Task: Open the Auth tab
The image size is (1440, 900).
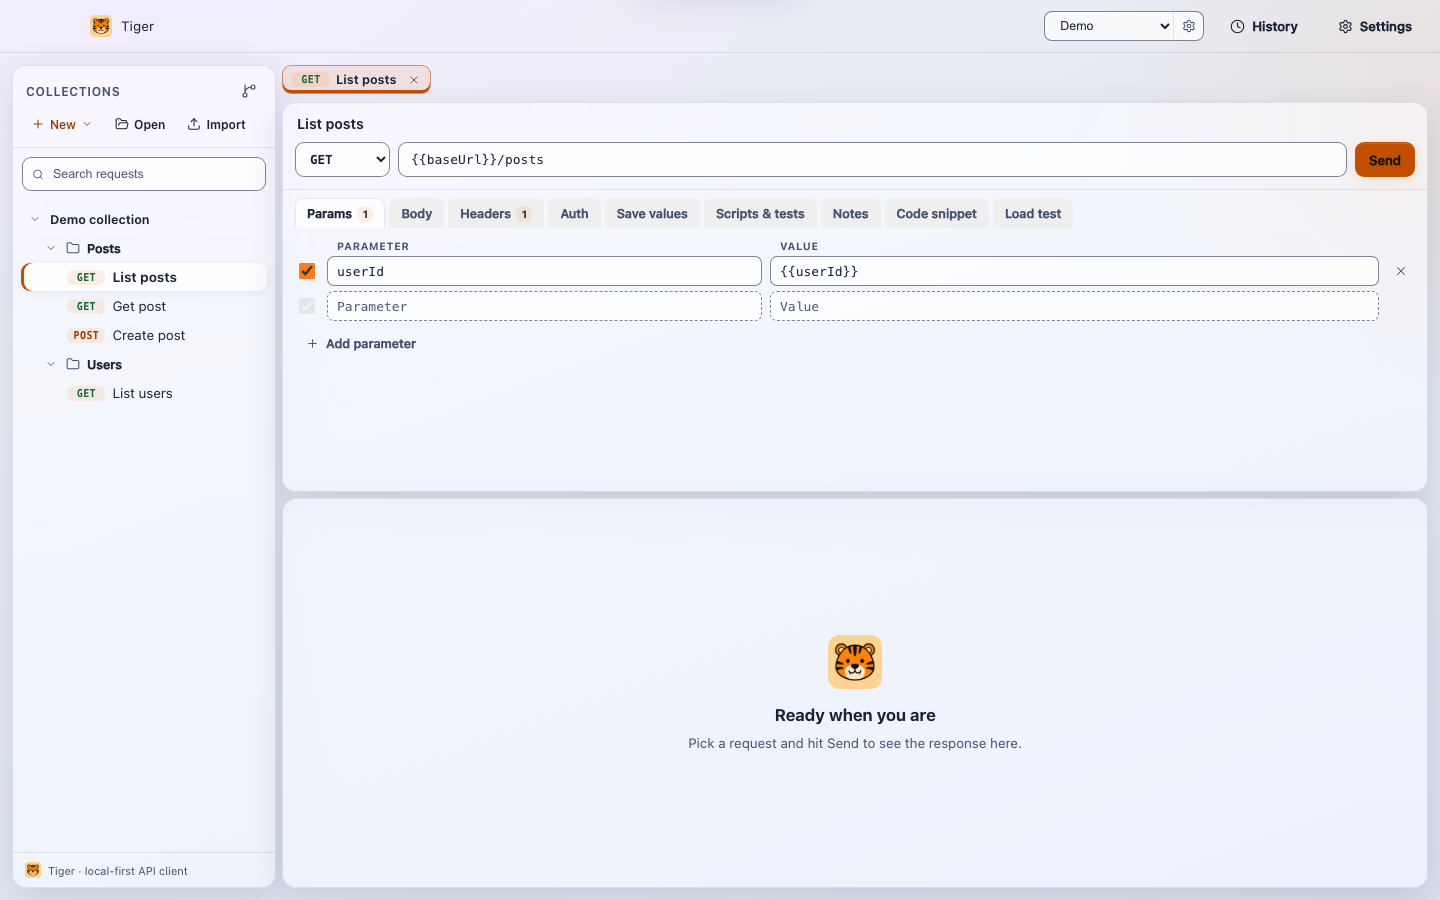Action: [574, 214]
